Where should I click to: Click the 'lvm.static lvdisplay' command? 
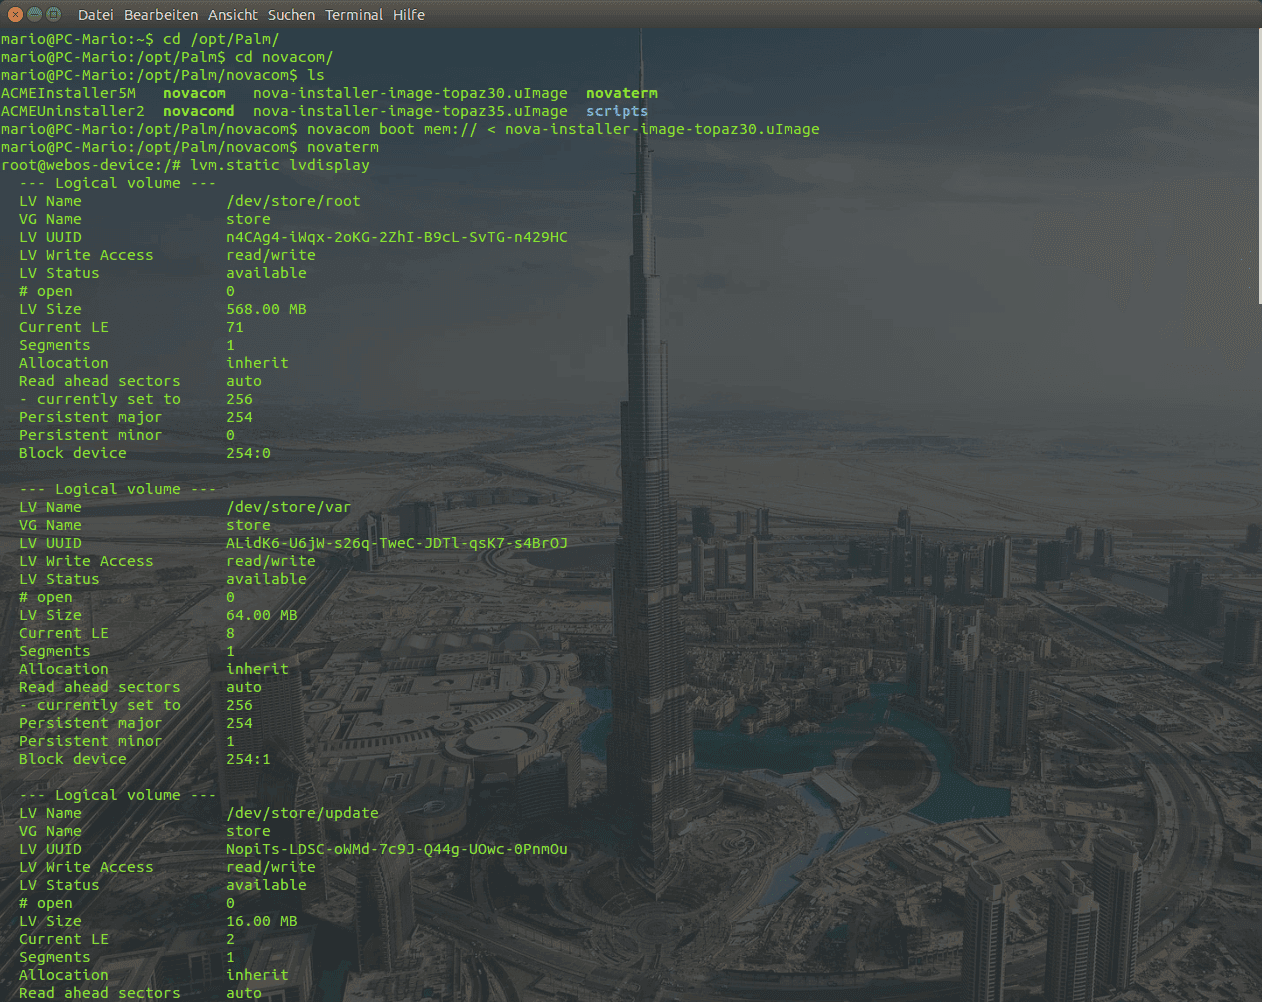(280, 165)
